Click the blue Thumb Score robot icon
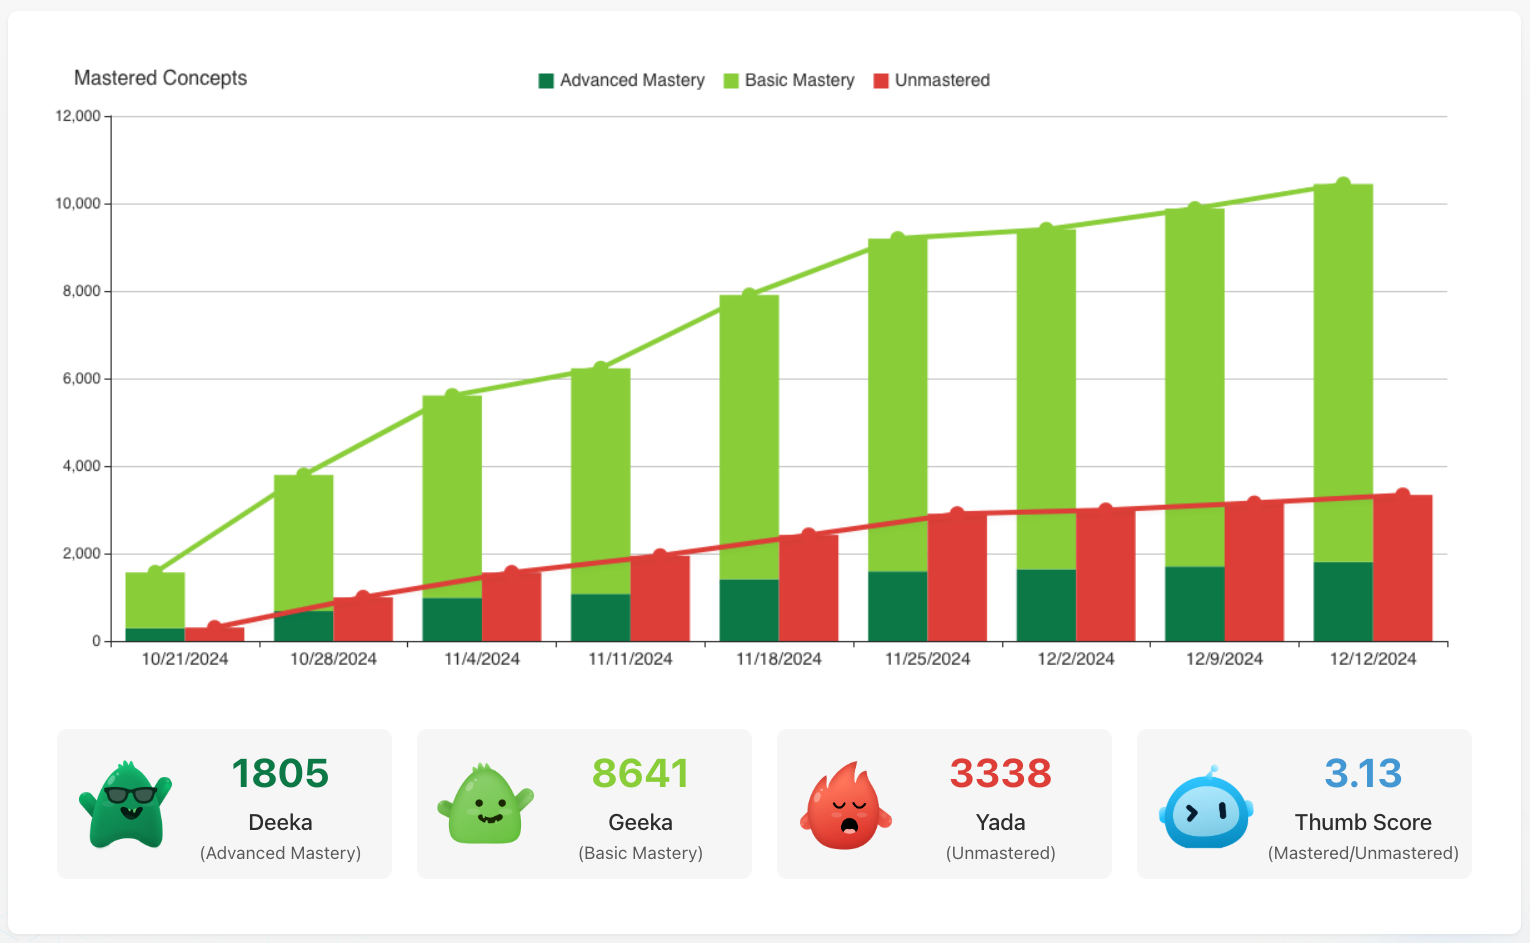Screen dimensions: 1530x943 1206,808
